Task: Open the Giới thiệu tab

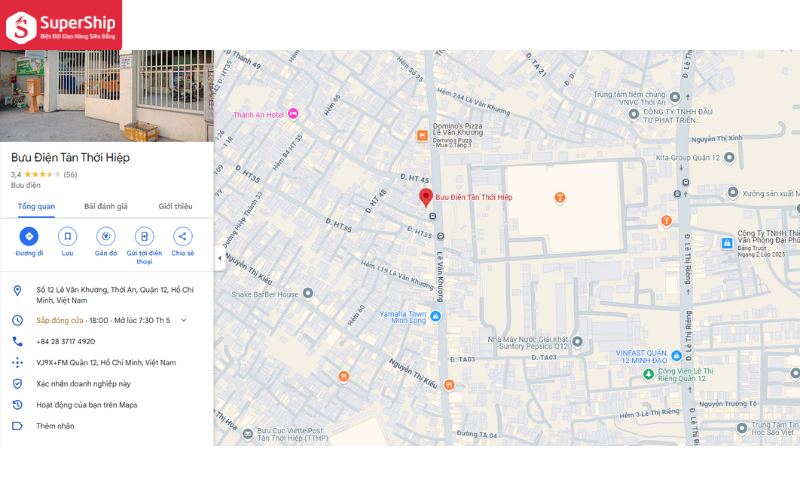Action: pos(175,206)
